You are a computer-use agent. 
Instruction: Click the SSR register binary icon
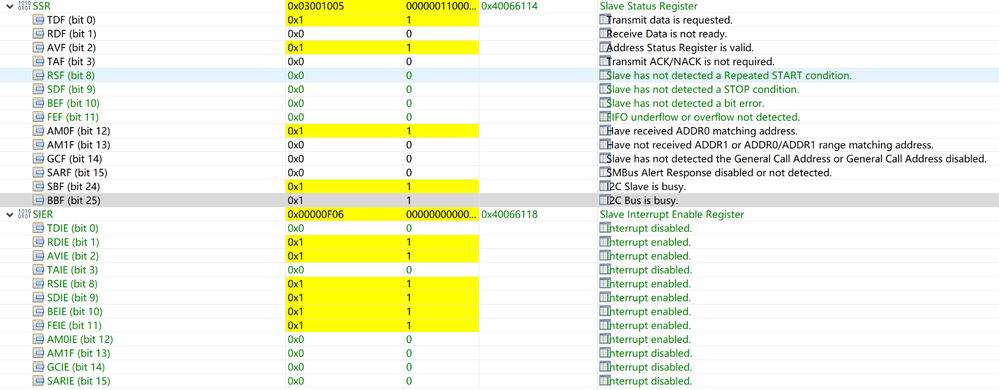point(24,6)
